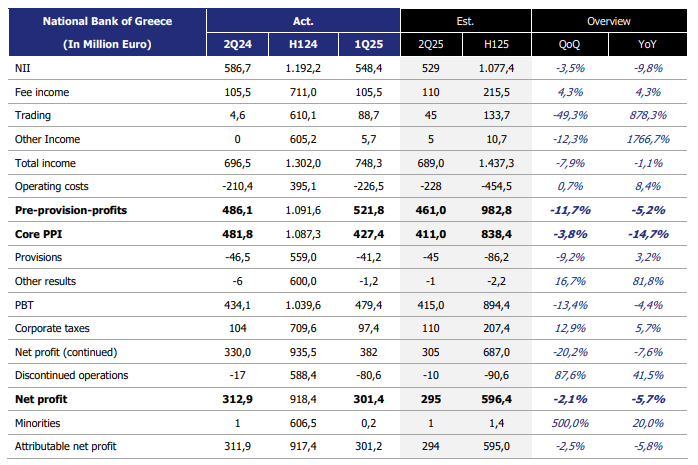Select the 1Q25 column header
698x465 pixels.
[x=369, y=44]
